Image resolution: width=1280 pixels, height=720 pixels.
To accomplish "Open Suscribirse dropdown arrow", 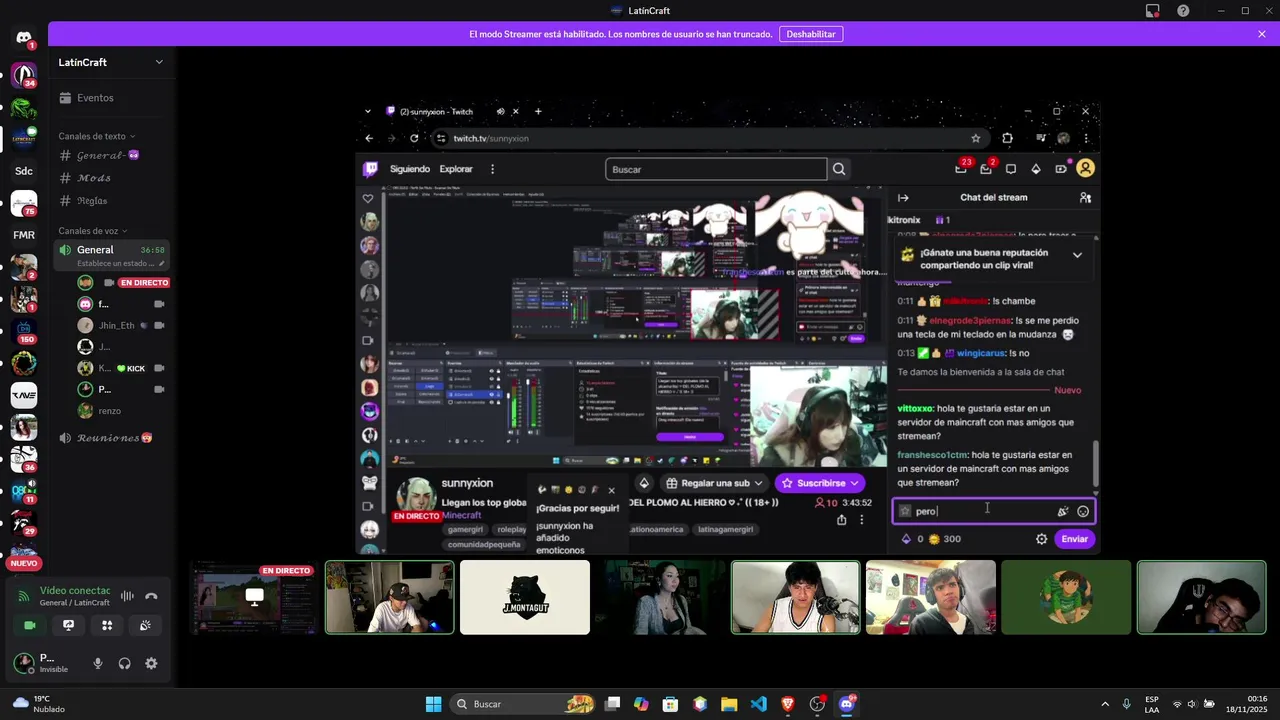I will click(x=854, y=483).
